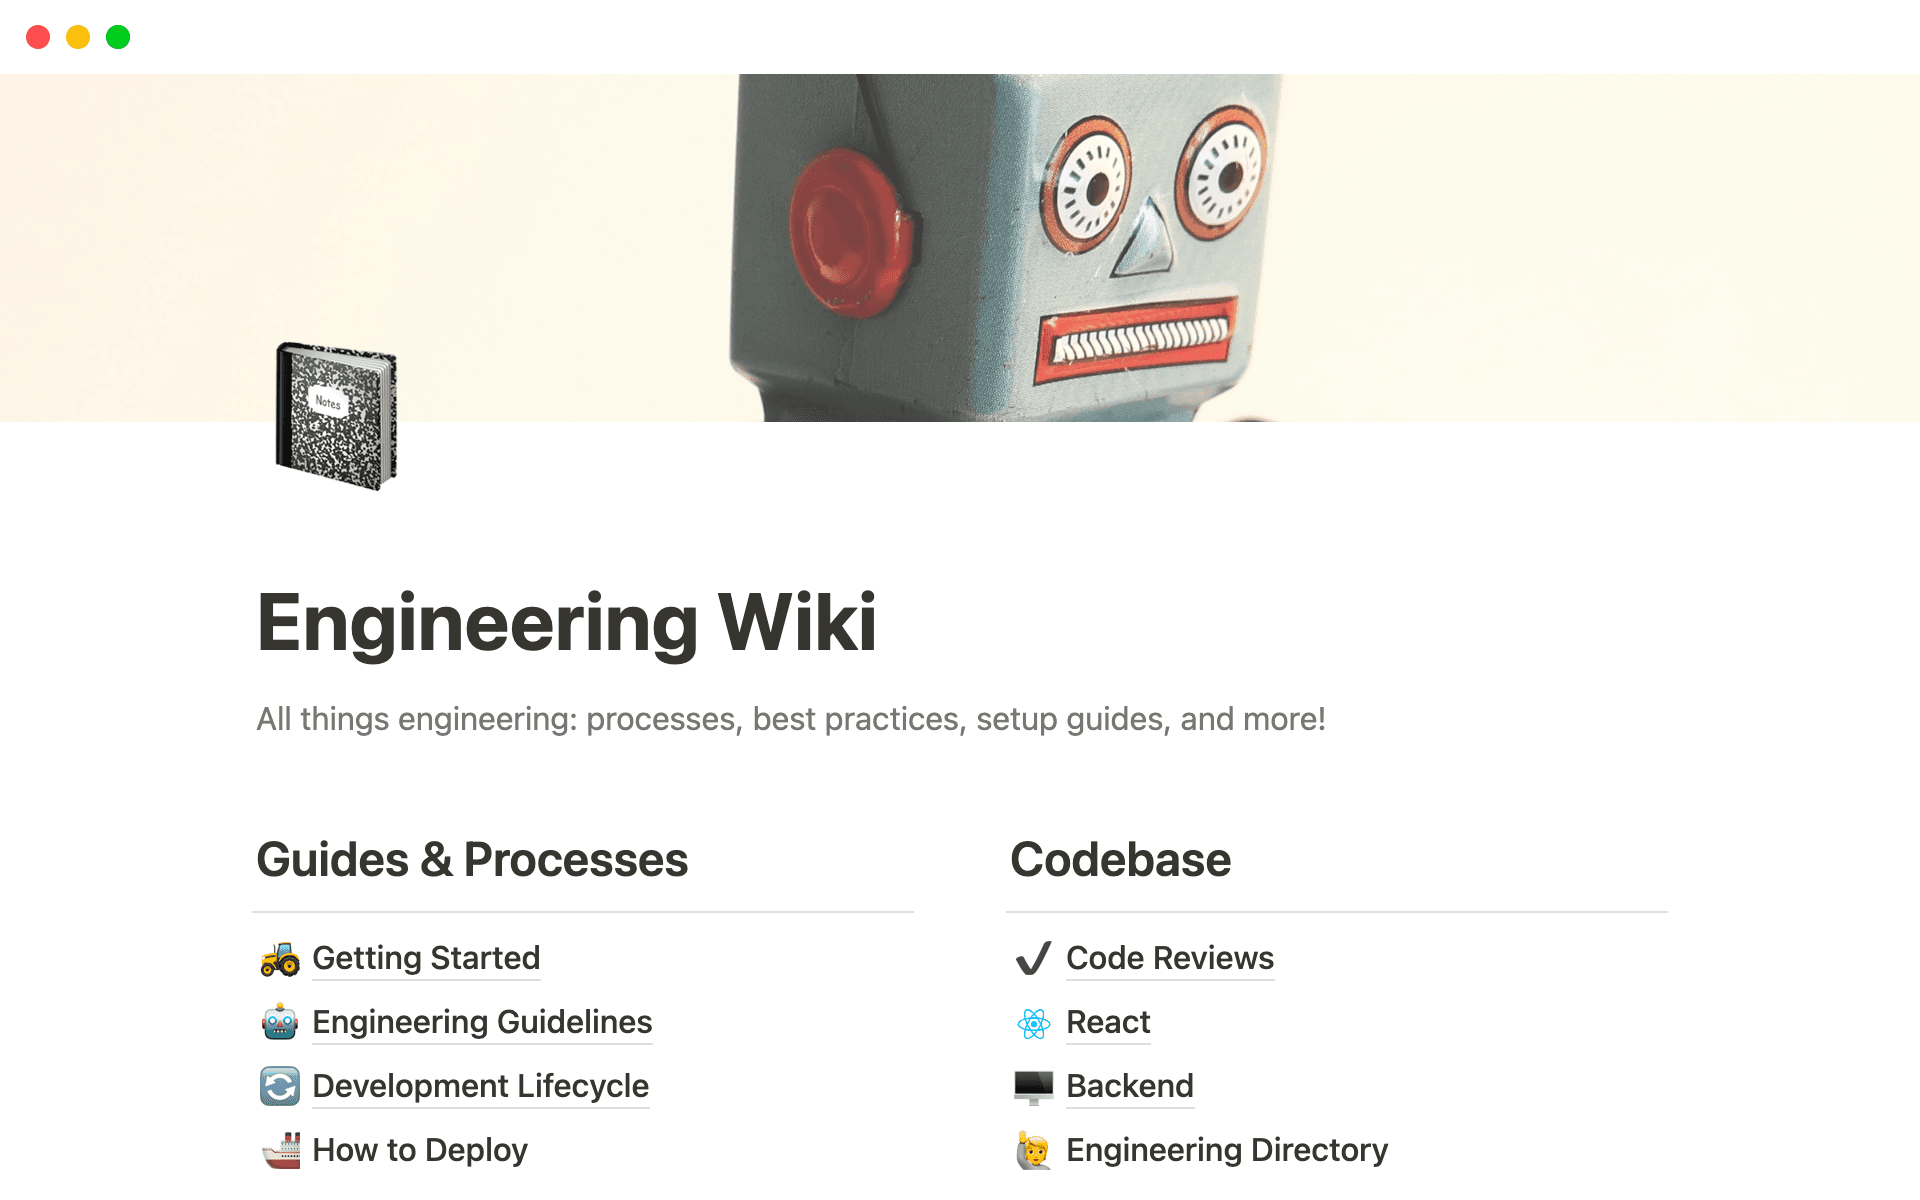Click the checkmark icon next to Code Reviews
The width and height of the screenshot is (1920, 1200).
tap(1034, 958)
